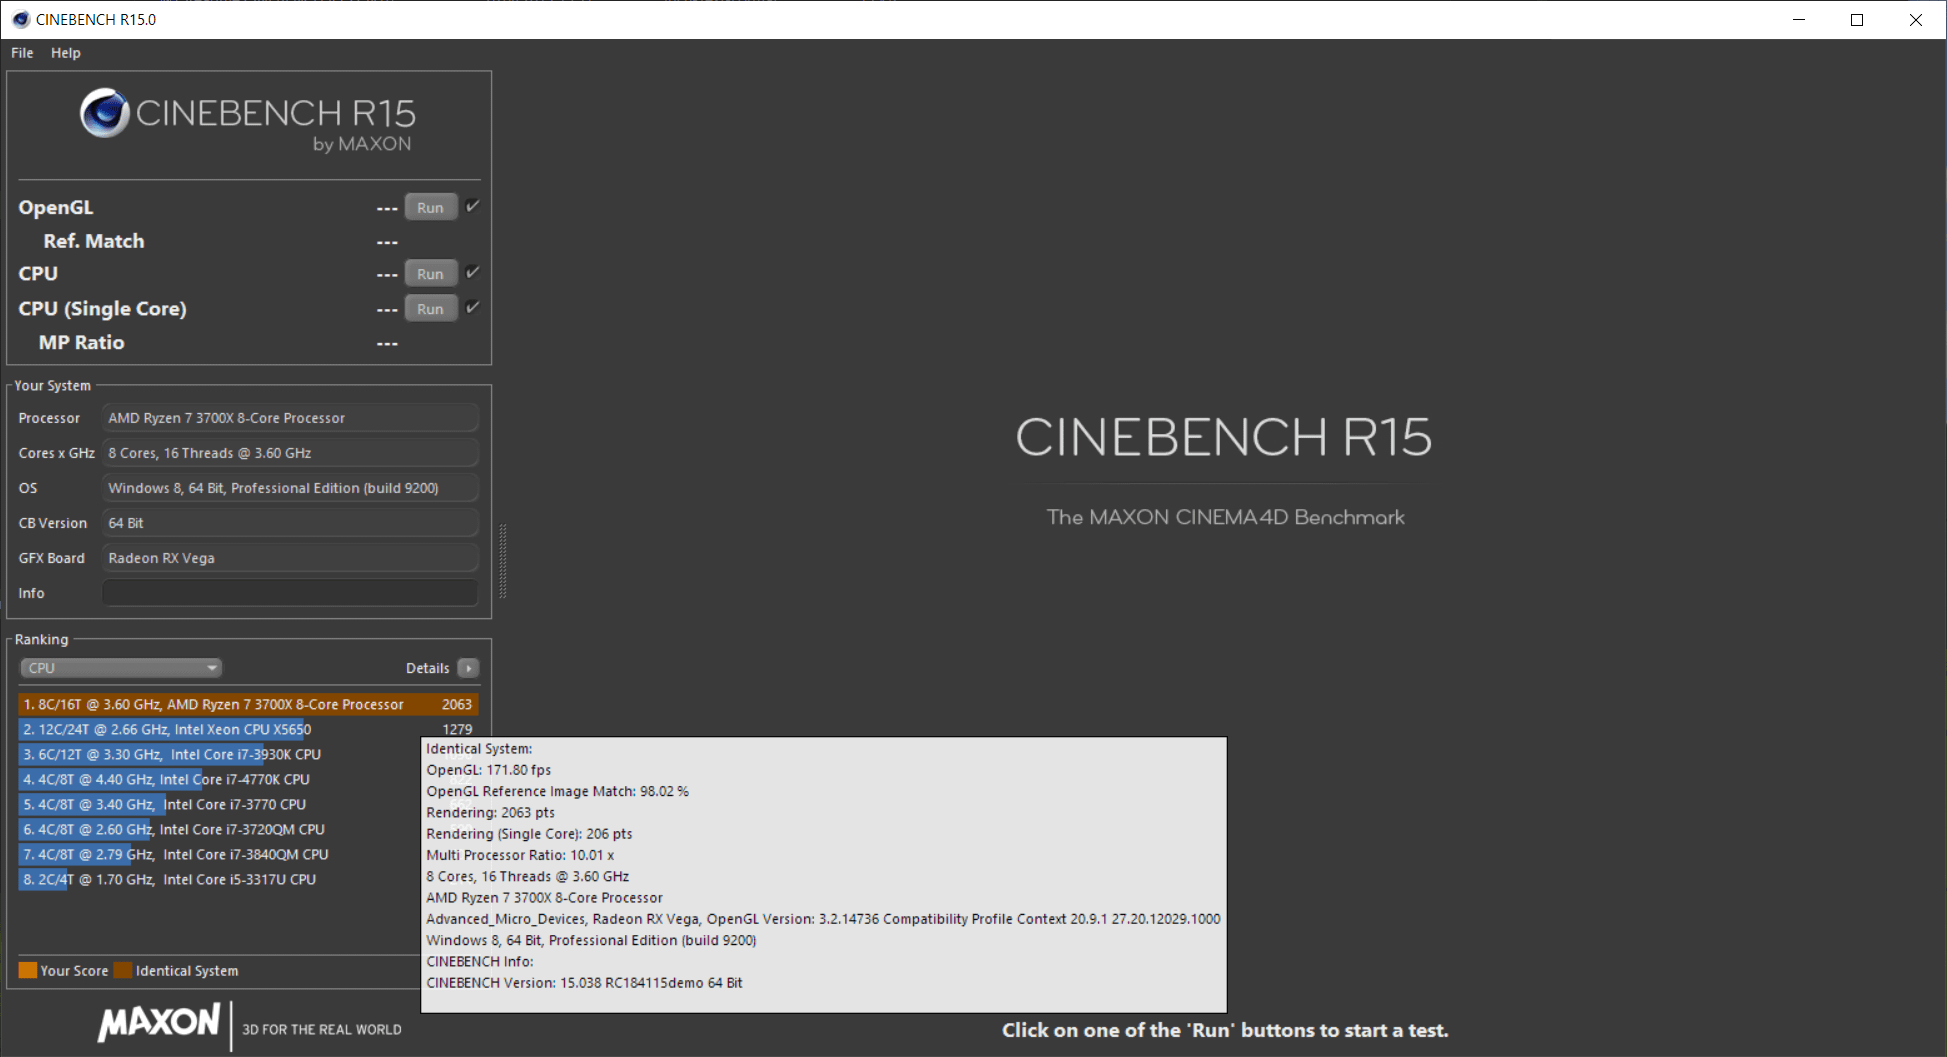Viewport: 1947px width, 1057px height.
Task: Select ranking entry AMD Ryzen 7 3700X
Action: pos(248,705)
